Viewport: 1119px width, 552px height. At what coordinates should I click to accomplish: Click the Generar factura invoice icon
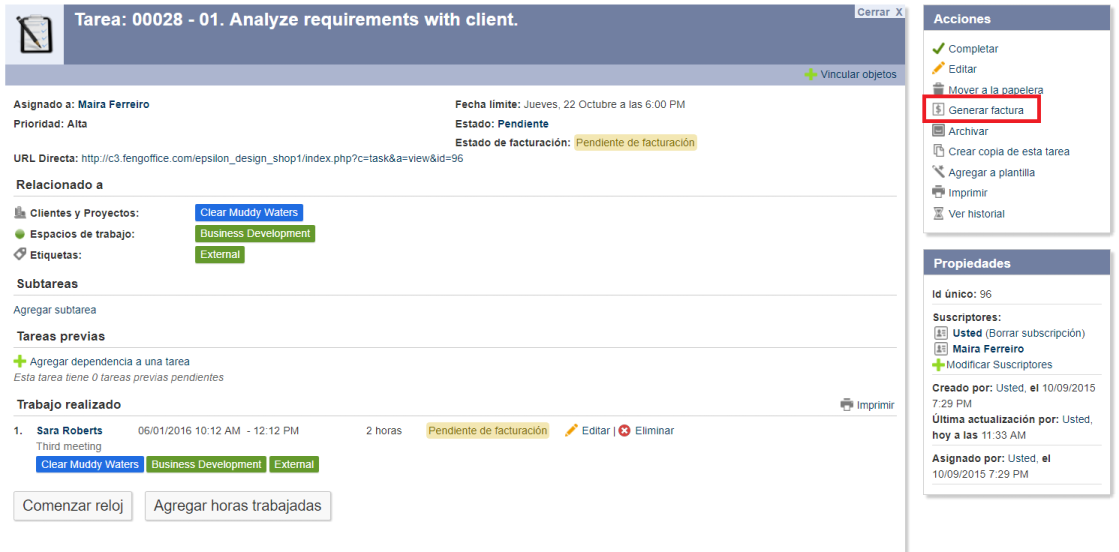938,110
